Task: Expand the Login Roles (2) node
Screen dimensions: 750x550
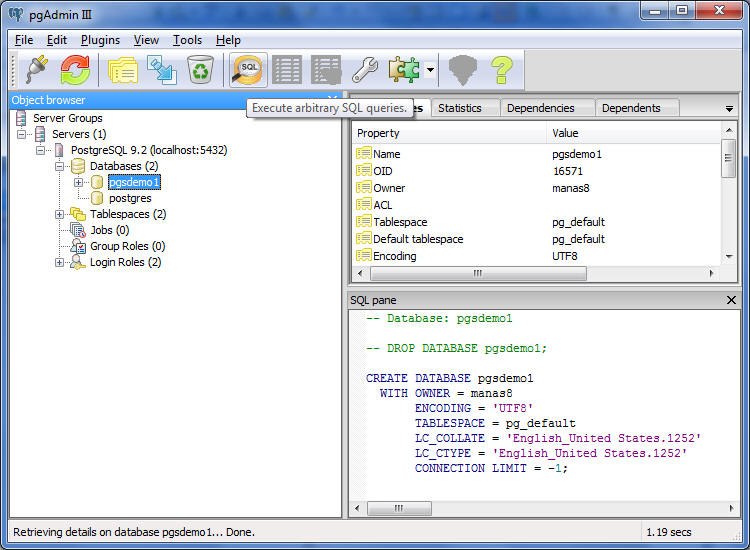Action: click(x=59, y=262)
